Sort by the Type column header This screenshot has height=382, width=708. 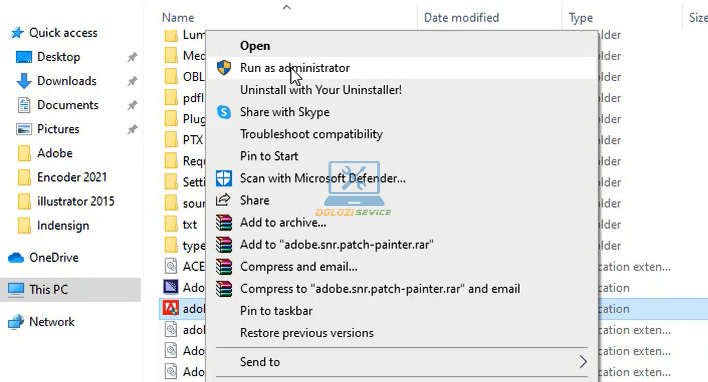pos(581,18)
